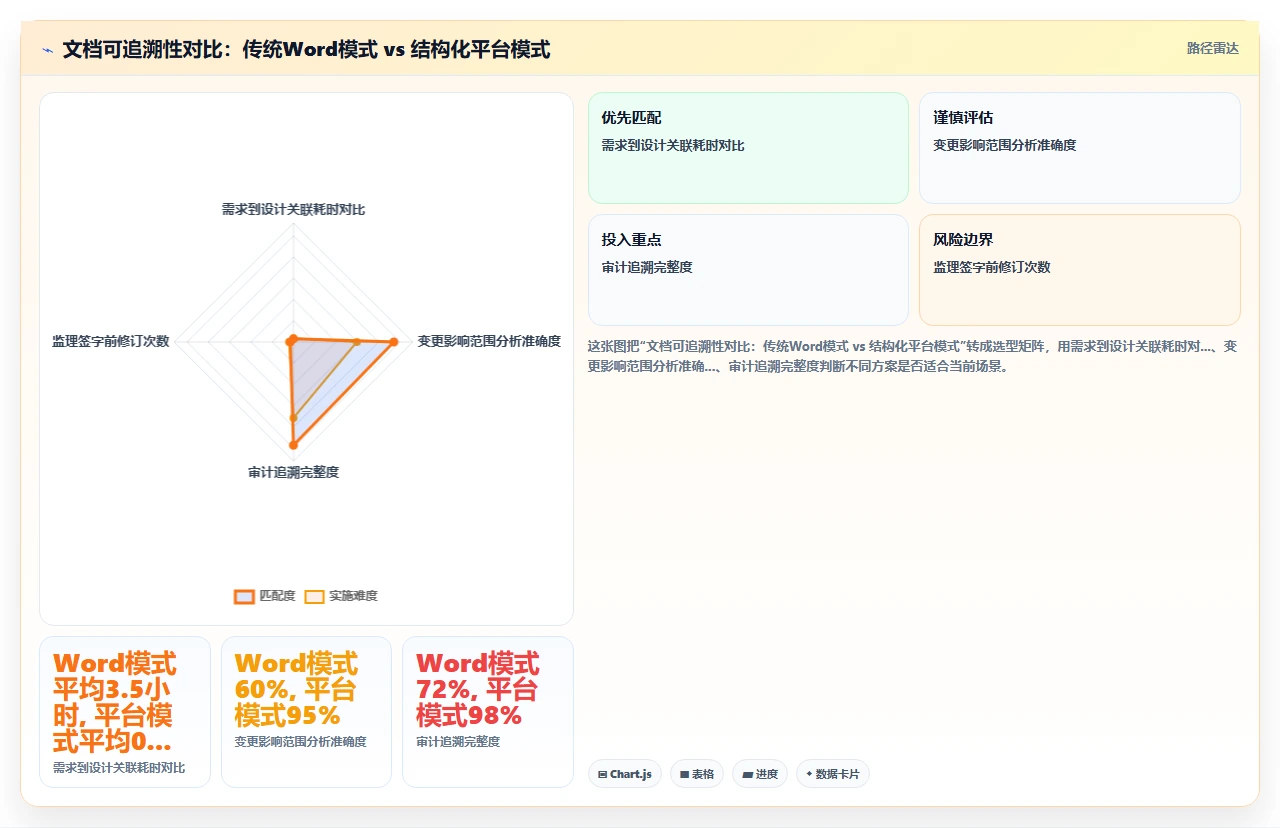The height and width of the screenshot is (828, 1280).
Task: Select the 进度 tag chip
Action: point(760,774)
